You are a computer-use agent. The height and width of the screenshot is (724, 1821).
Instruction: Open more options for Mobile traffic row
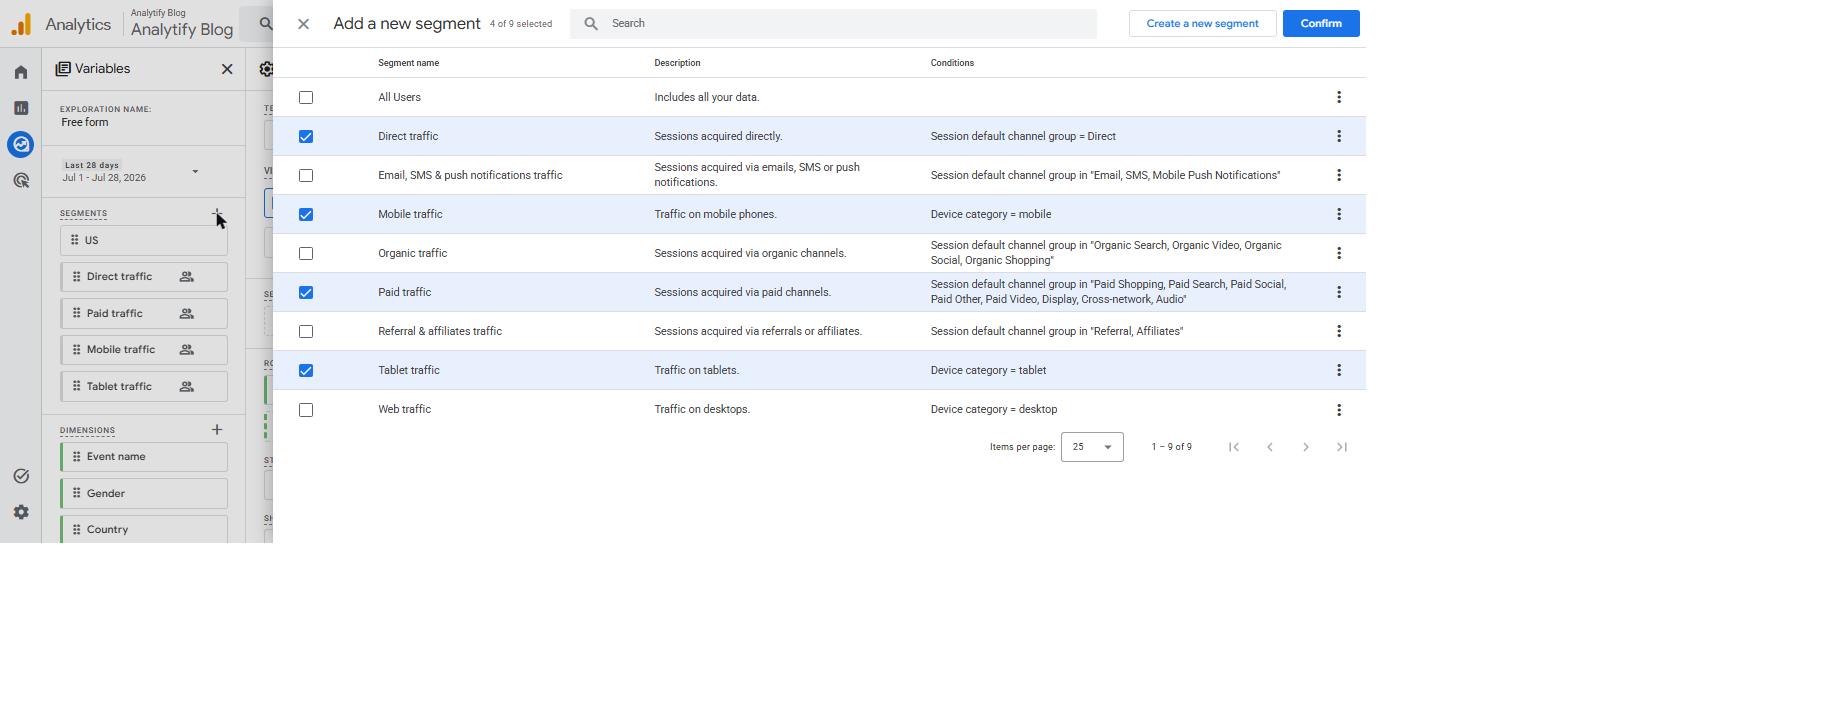tap(1339, 214)
